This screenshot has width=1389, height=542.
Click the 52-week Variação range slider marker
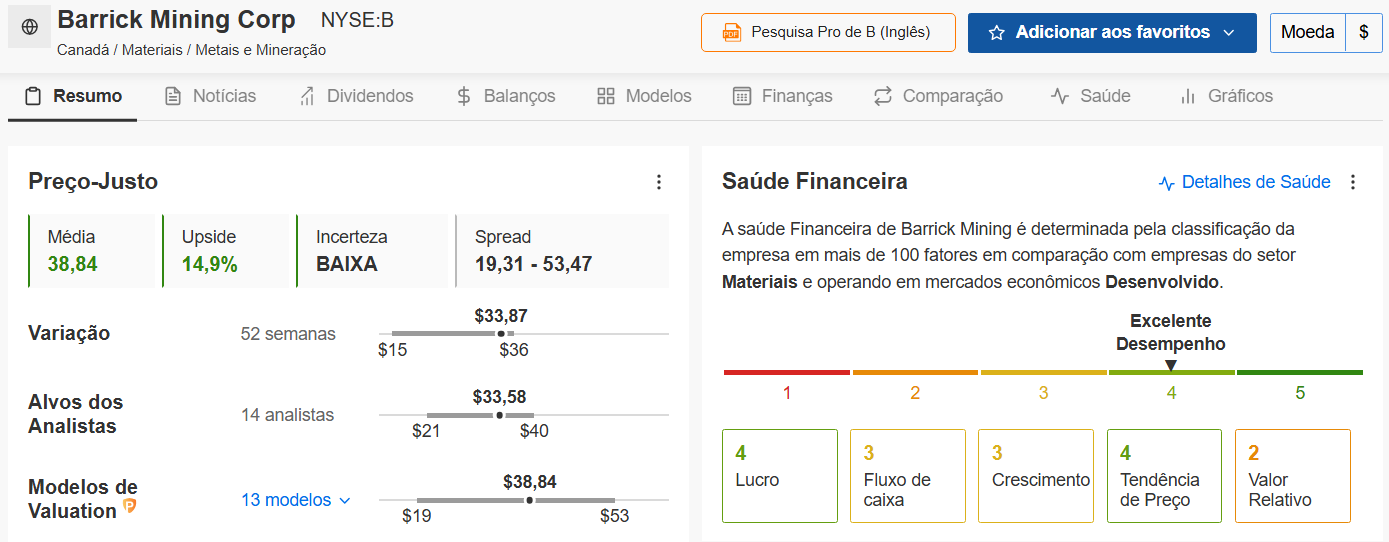(501, 333)
